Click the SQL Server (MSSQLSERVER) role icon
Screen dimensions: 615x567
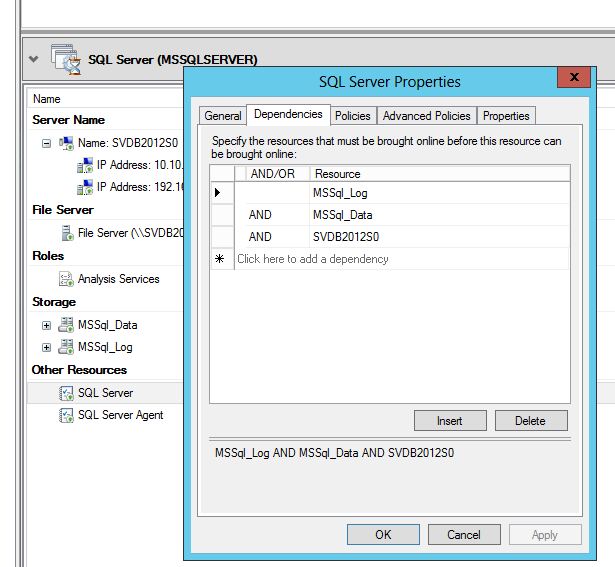[66, 59]
